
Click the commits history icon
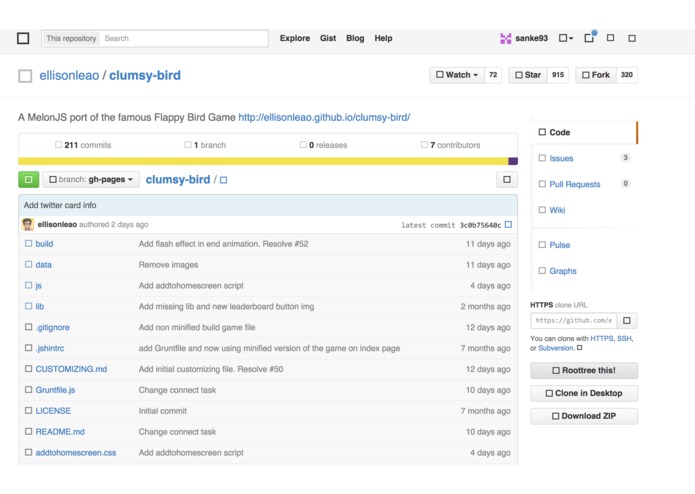click(59, 145)
